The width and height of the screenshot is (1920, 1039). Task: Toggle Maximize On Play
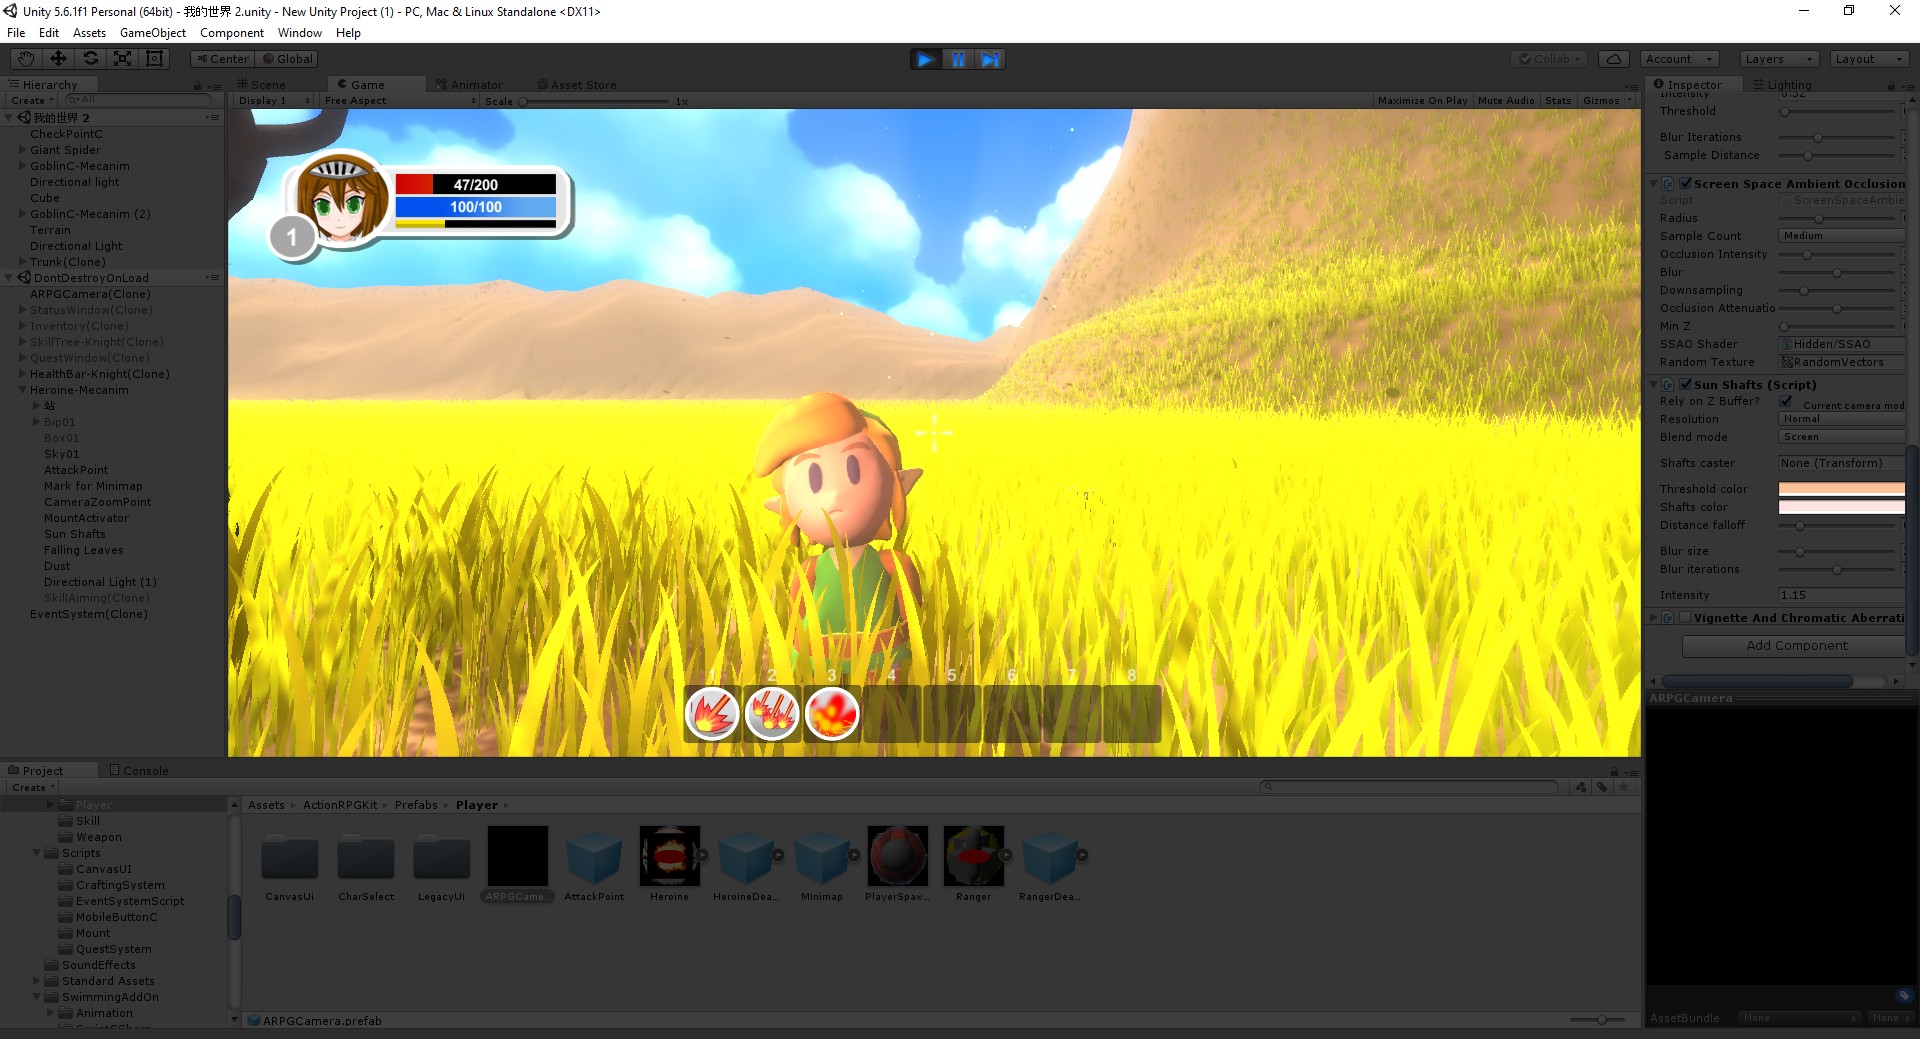coord(1422,100)
